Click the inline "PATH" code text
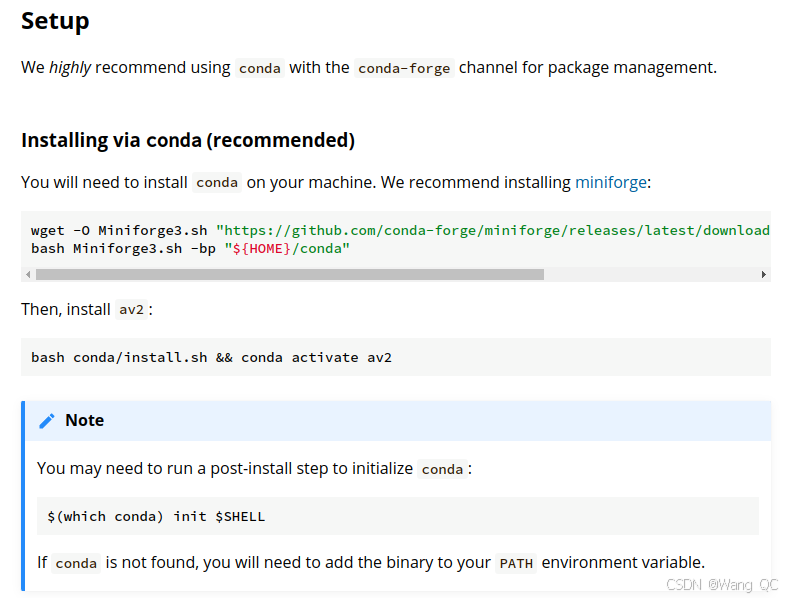 516,563
